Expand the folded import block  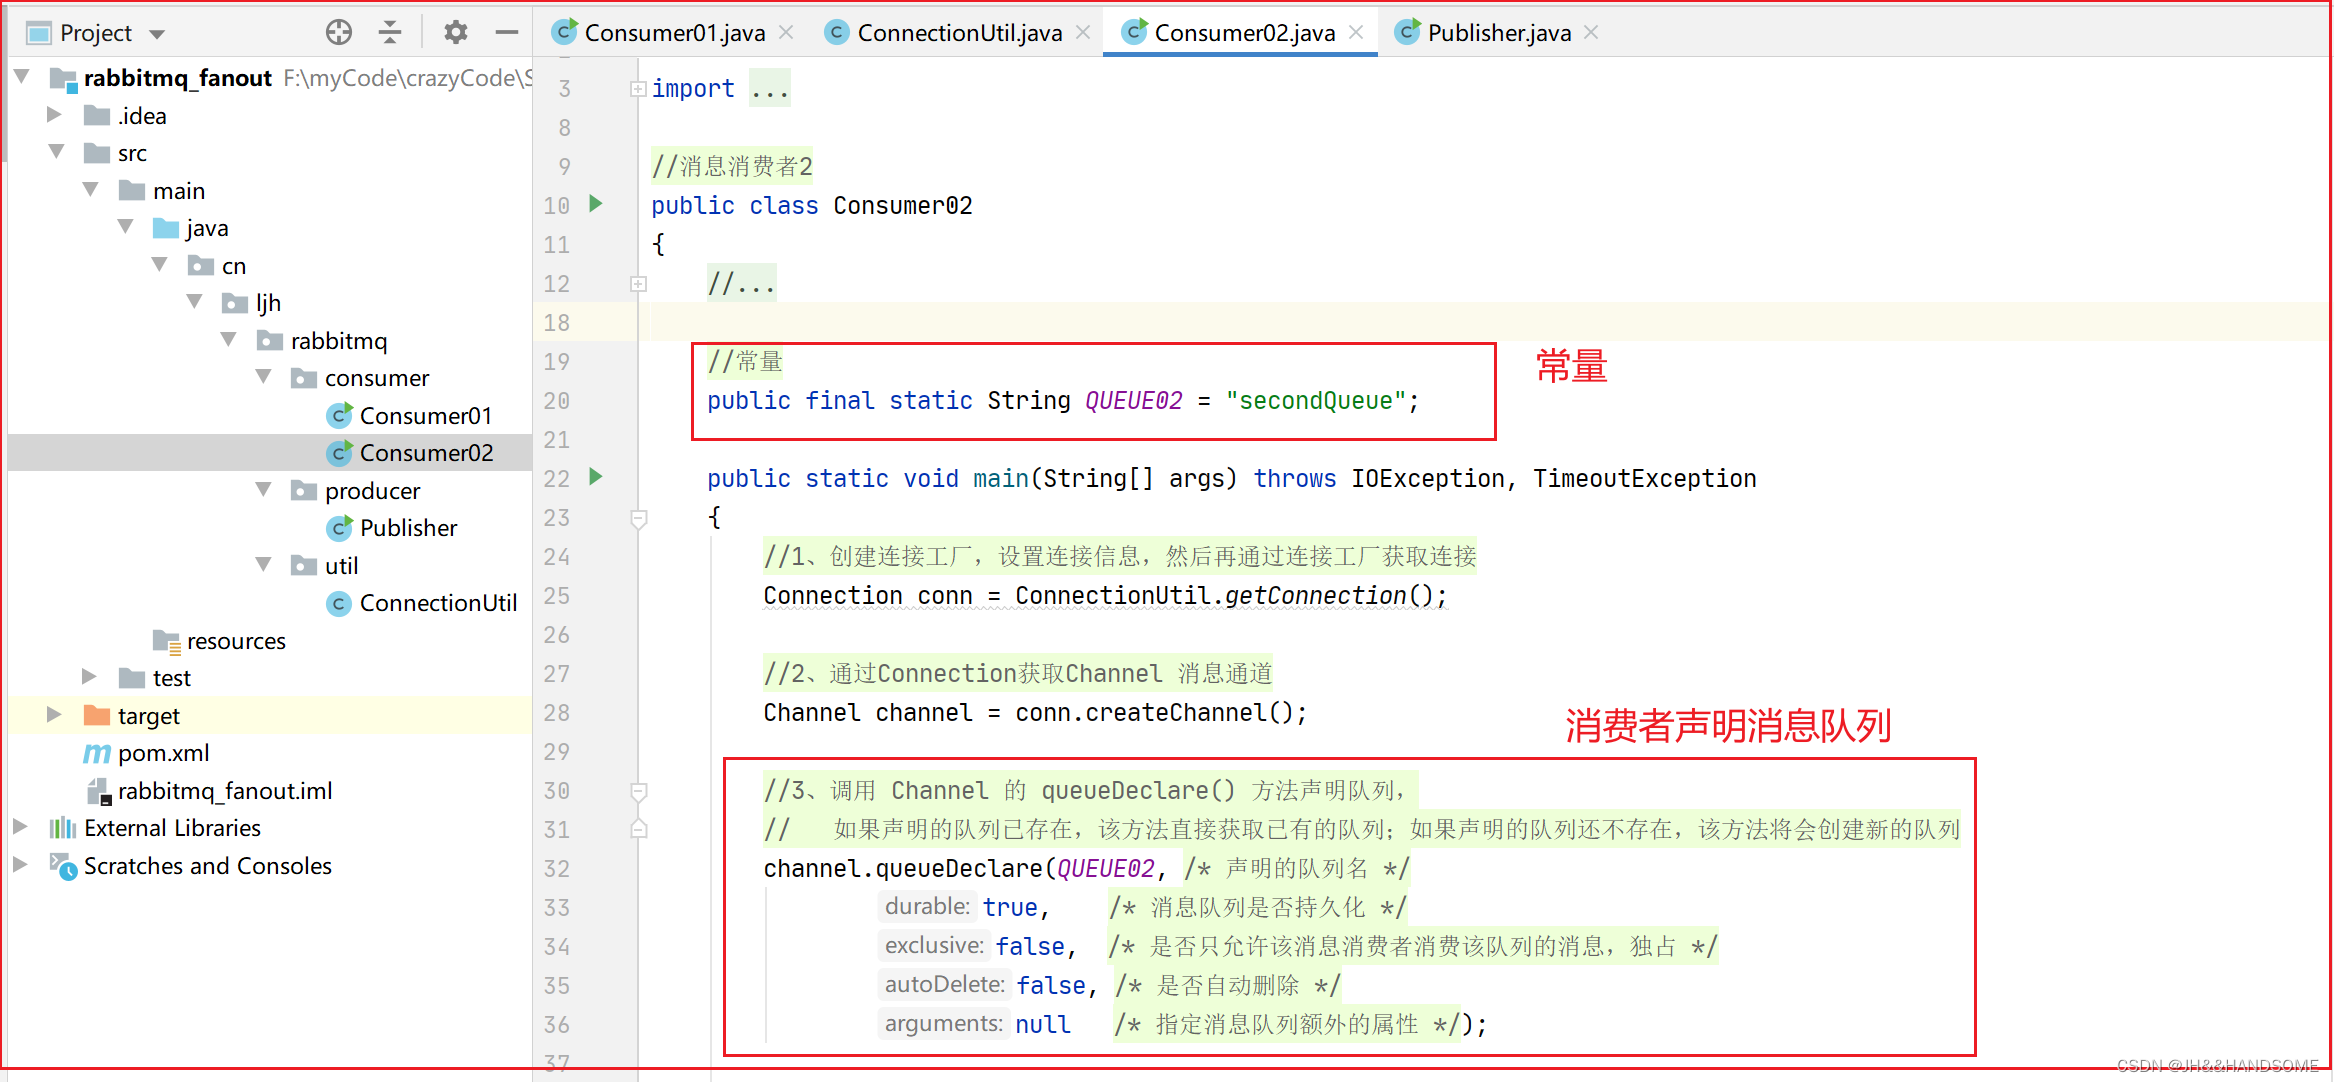638,89
